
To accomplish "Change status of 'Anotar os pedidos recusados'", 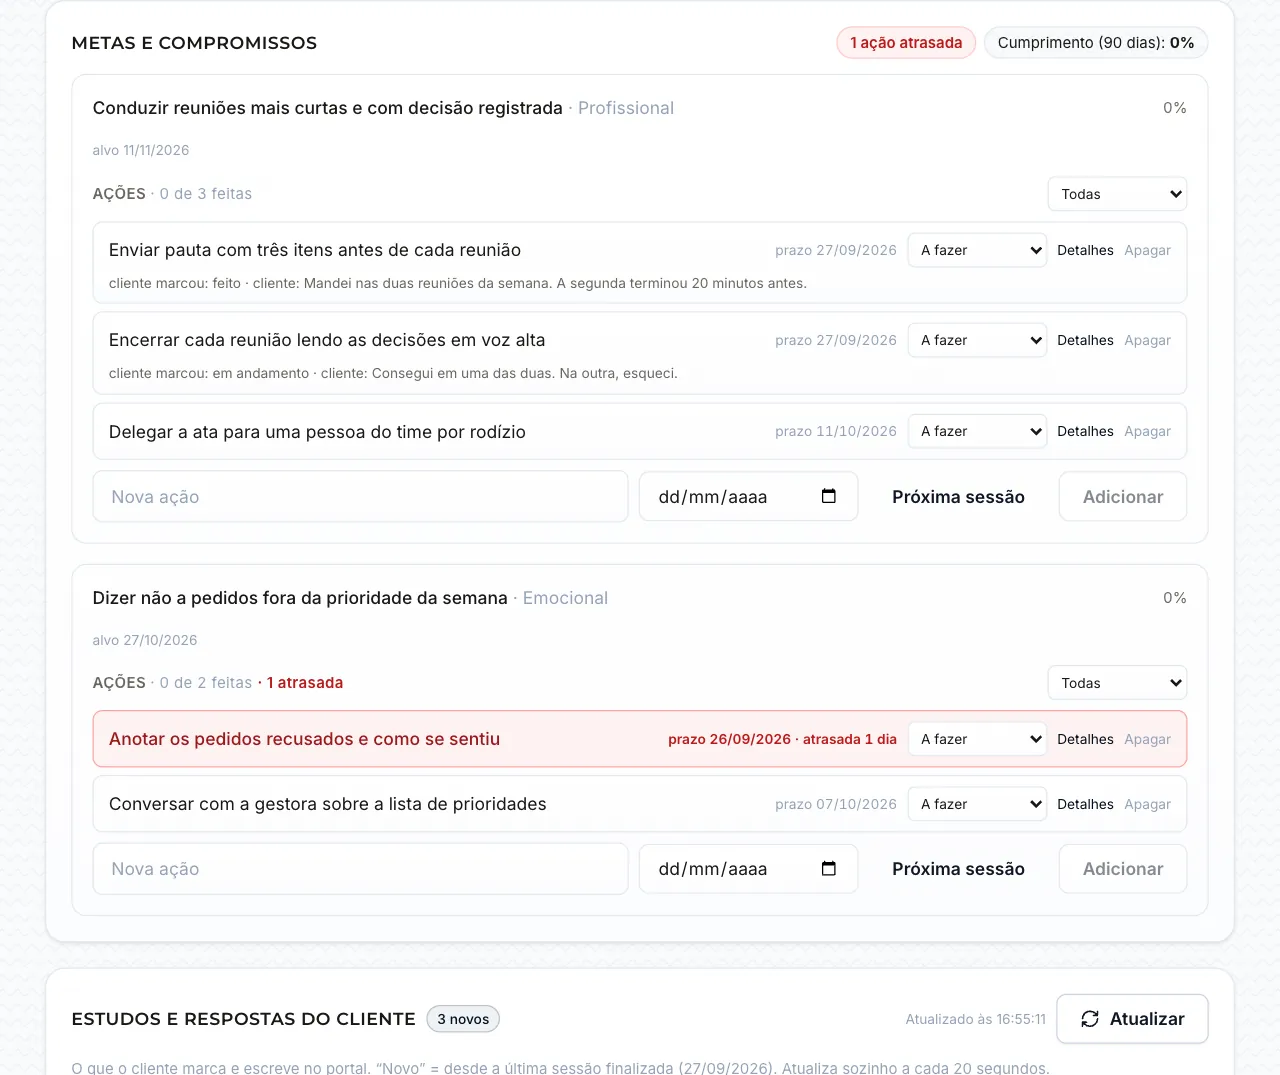I will [977, 739].
